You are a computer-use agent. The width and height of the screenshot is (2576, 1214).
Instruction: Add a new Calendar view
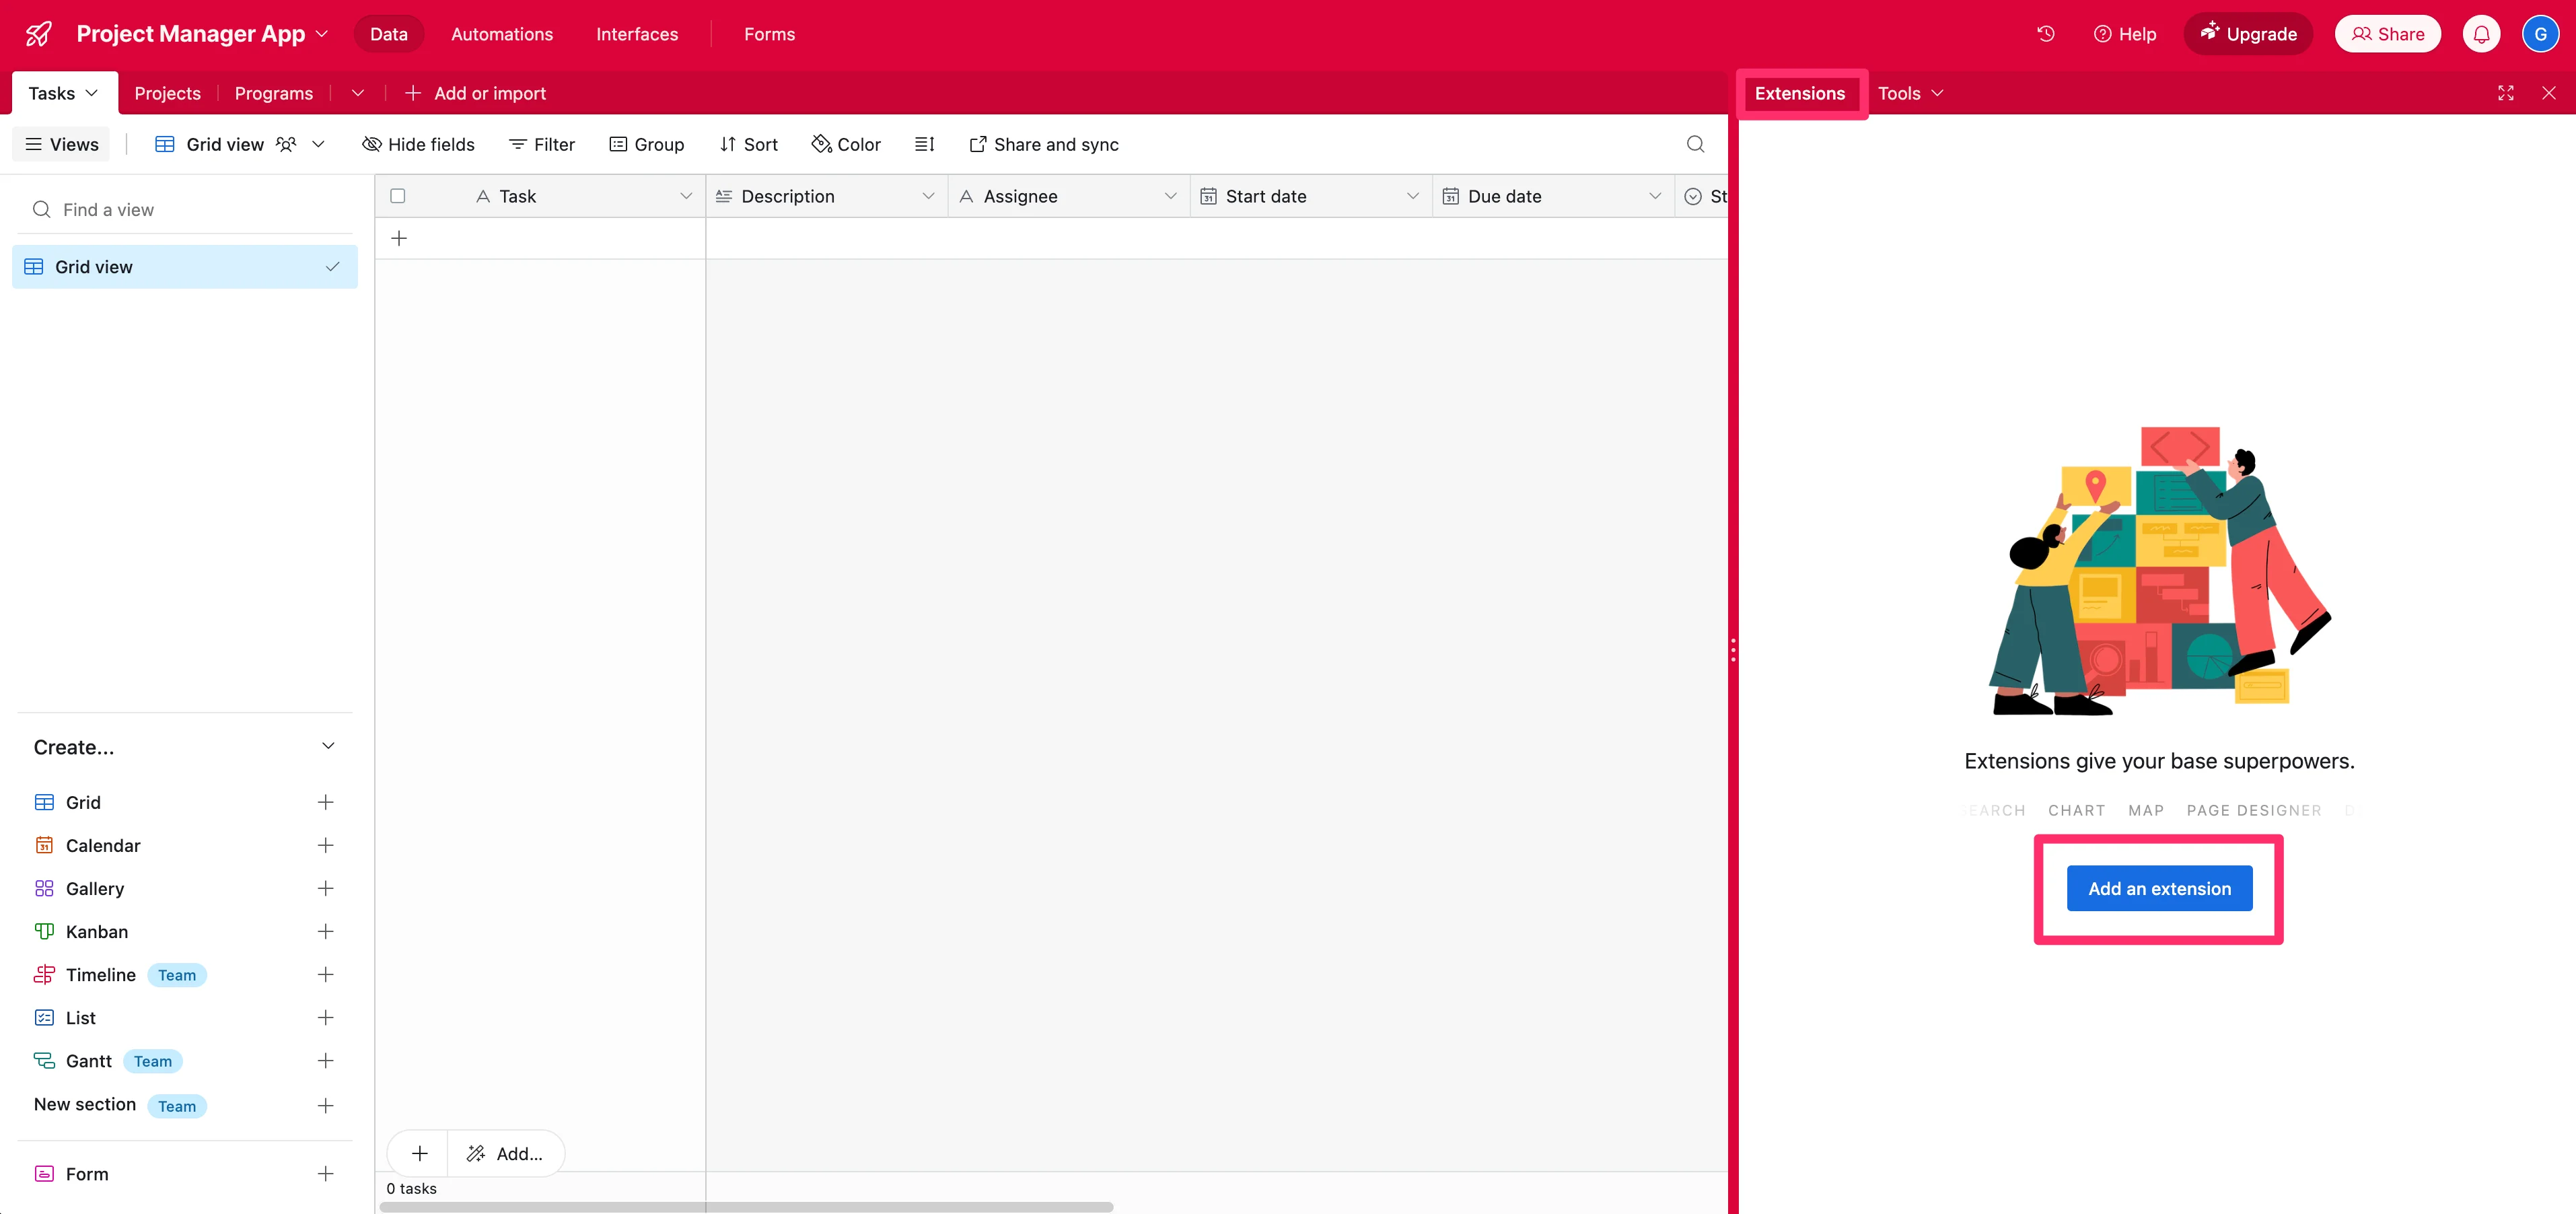point(325,845)
